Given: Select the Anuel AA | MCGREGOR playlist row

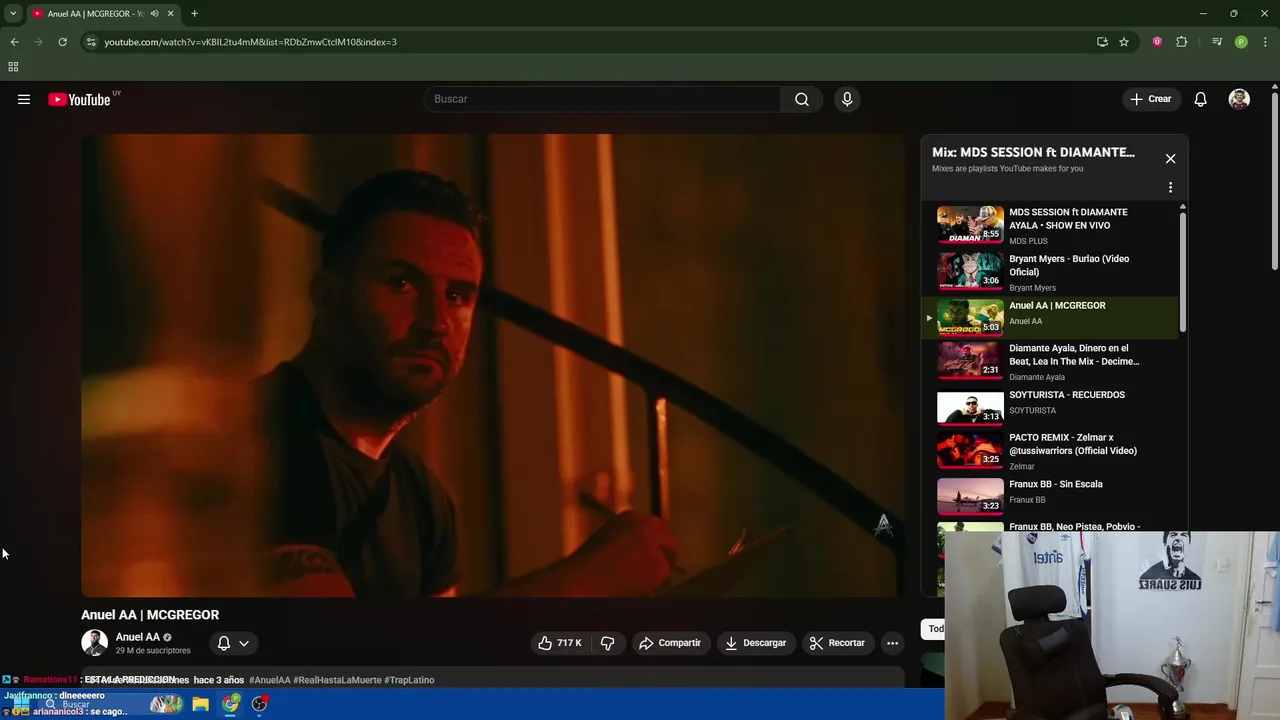Looking at the screenshot, I should pyautogui.click(x=1050, y=318).
